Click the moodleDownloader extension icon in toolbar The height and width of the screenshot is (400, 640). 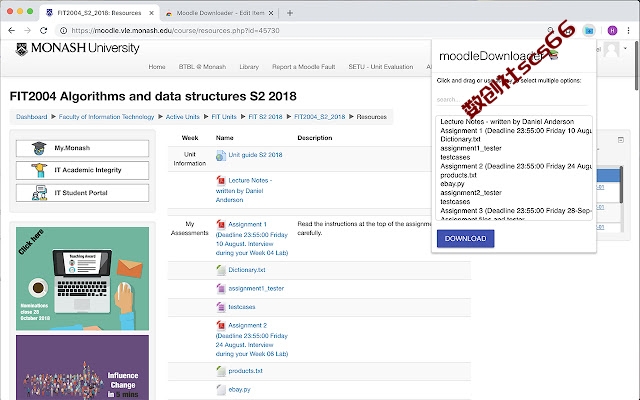(589, 30)
